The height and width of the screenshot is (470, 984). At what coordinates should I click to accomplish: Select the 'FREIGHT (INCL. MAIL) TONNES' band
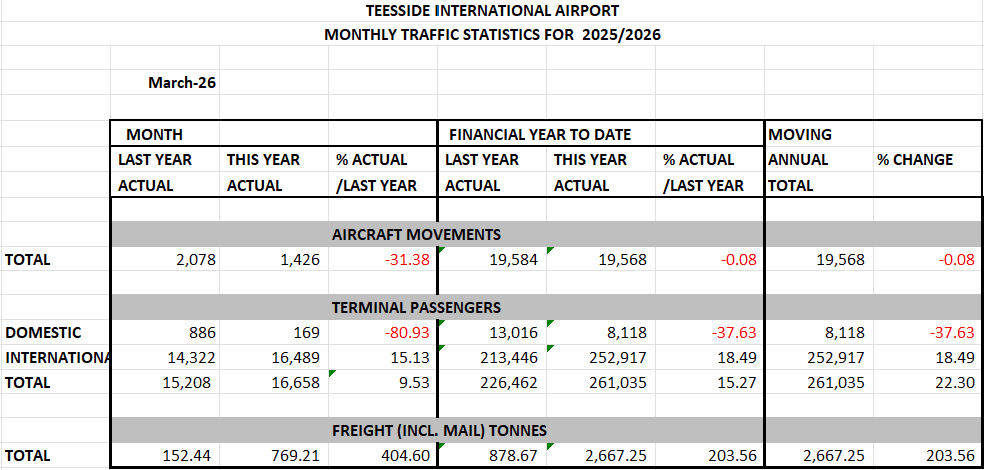point(439,431)
